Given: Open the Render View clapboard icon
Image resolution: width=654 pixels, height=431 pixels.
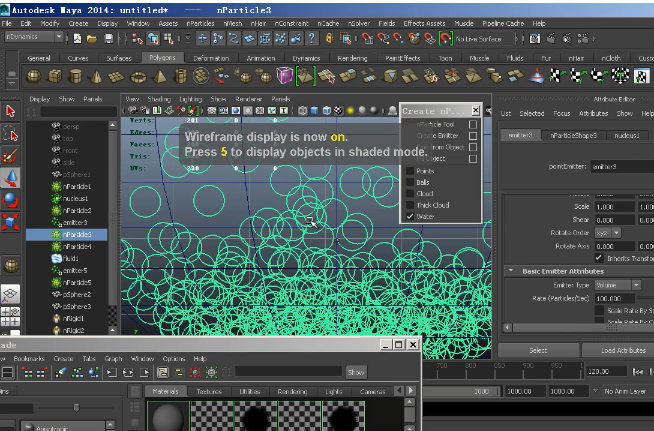Looking at the screenshot, I should (535, 39).
